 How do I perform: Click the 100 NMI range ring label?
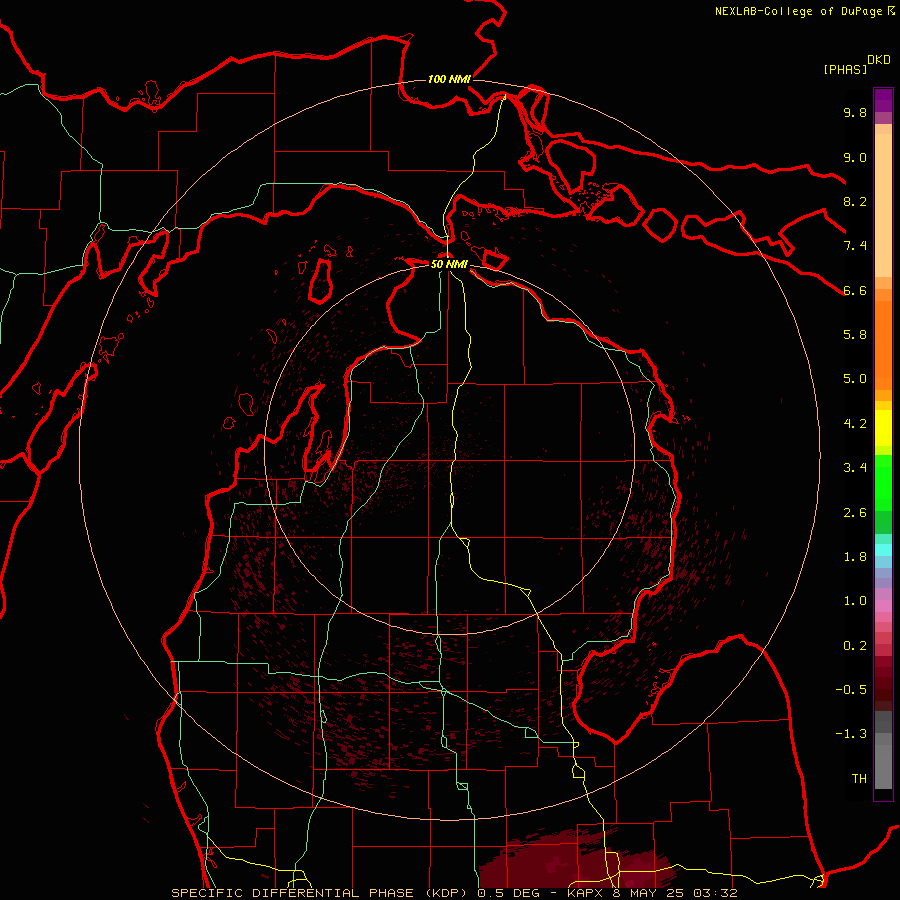[x=449, y=79]
